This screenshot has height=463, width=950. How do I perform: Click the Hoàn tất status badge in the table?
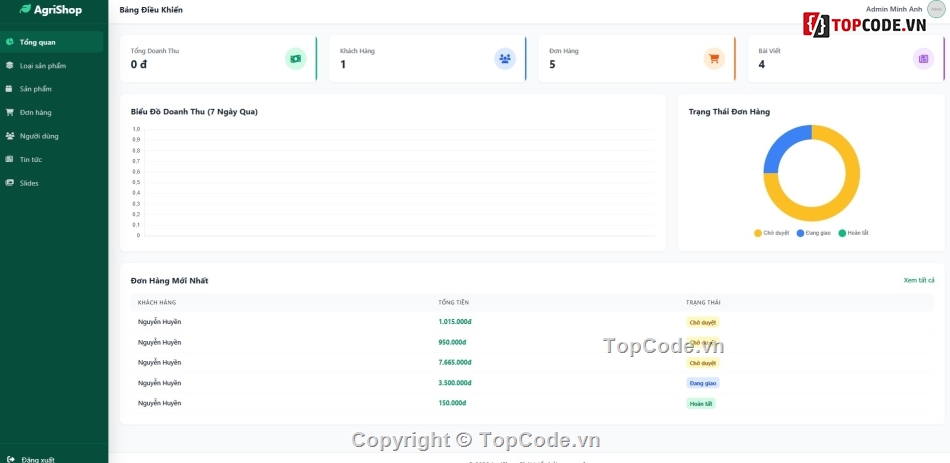point(700,404)
